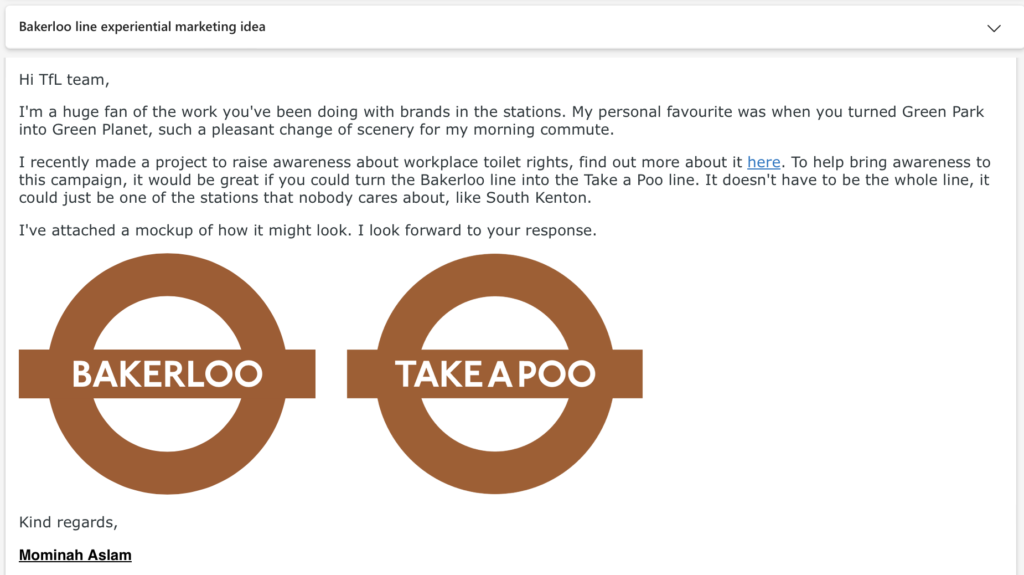Open the Mominah Aslam signature link

pos(75,555)
